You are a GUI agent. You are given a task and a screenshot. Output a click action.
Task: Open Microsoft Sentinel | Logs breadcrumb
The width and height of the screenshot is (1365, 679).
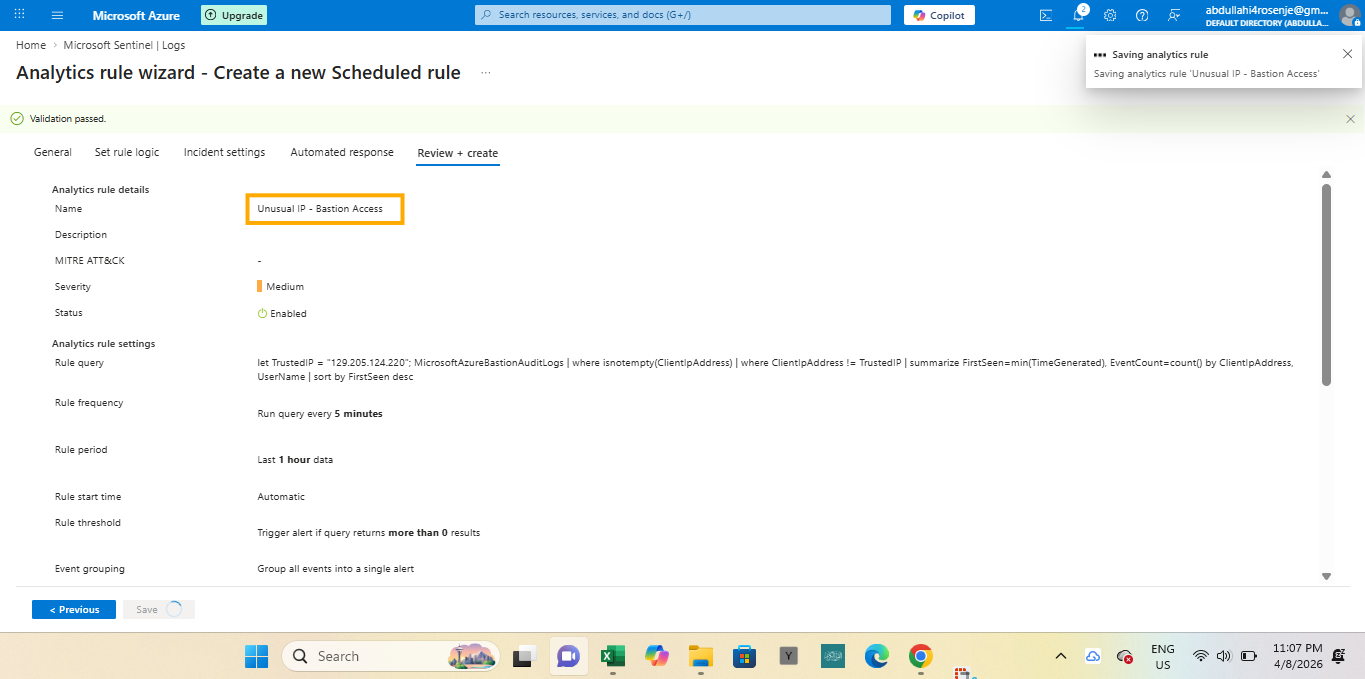124,45
